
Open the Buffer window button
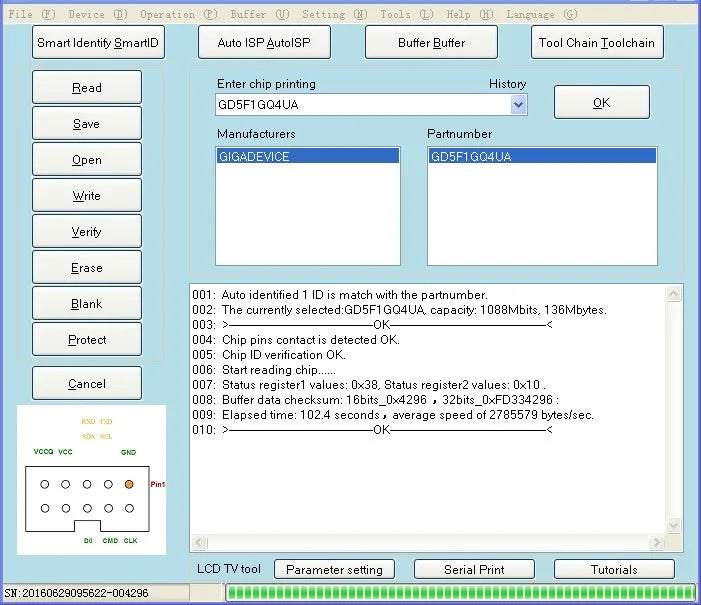(x=431, y=42)
